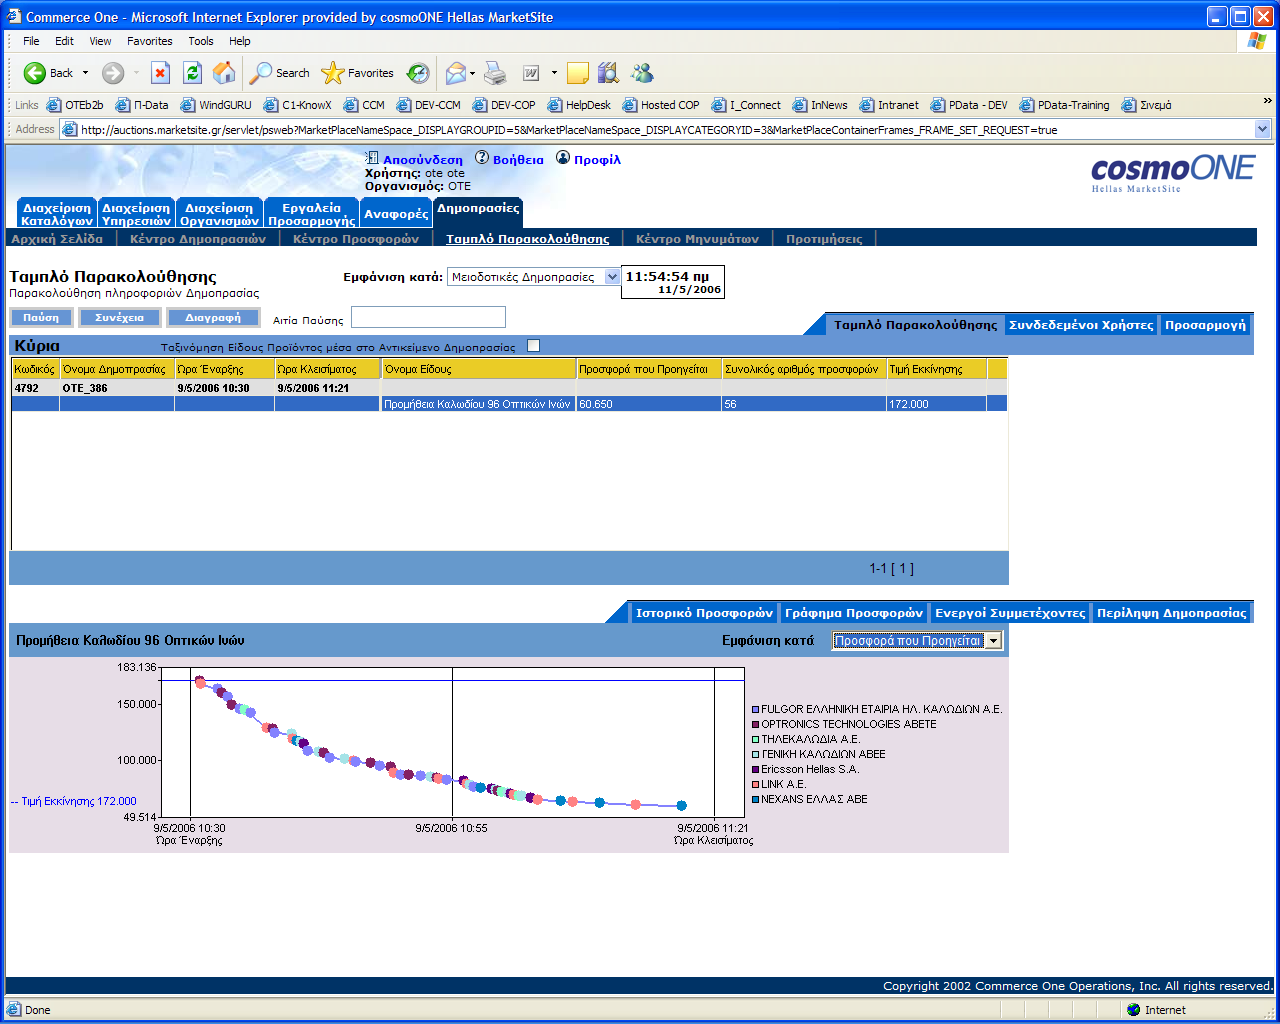Print the page with the printer icon
The width and height of the screenshot is (1280, 1024).
coord(495,73)
